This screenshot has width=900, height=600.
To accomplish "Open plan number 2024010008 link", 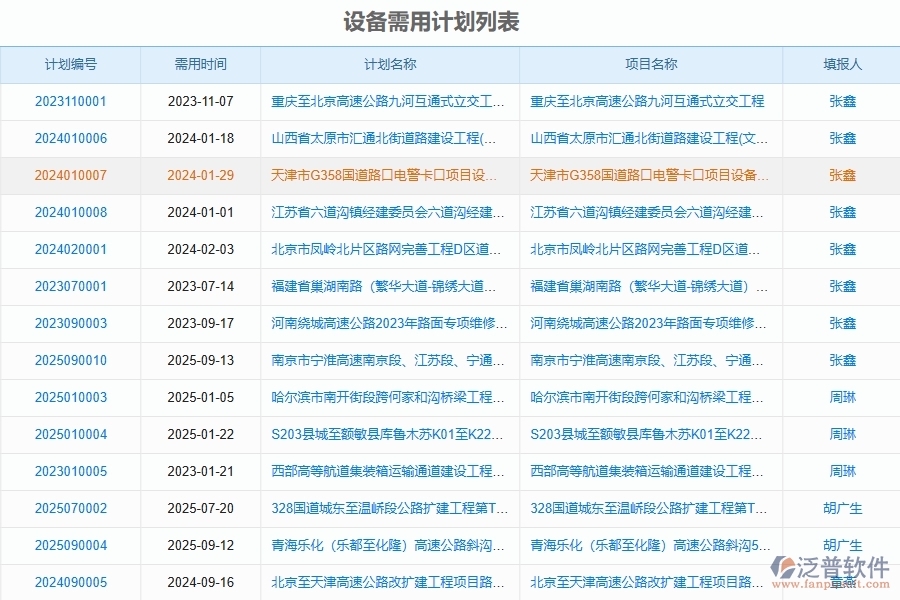I will [x=70, y=212].
